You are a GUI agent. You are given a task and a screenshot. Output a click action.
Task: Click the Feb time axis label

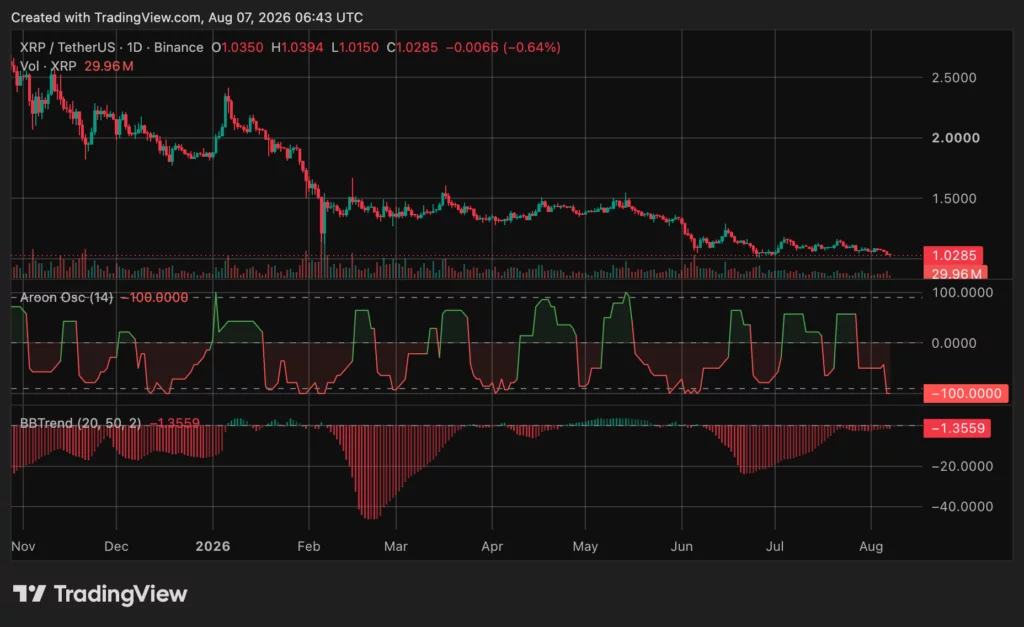[x=309, y=546]
